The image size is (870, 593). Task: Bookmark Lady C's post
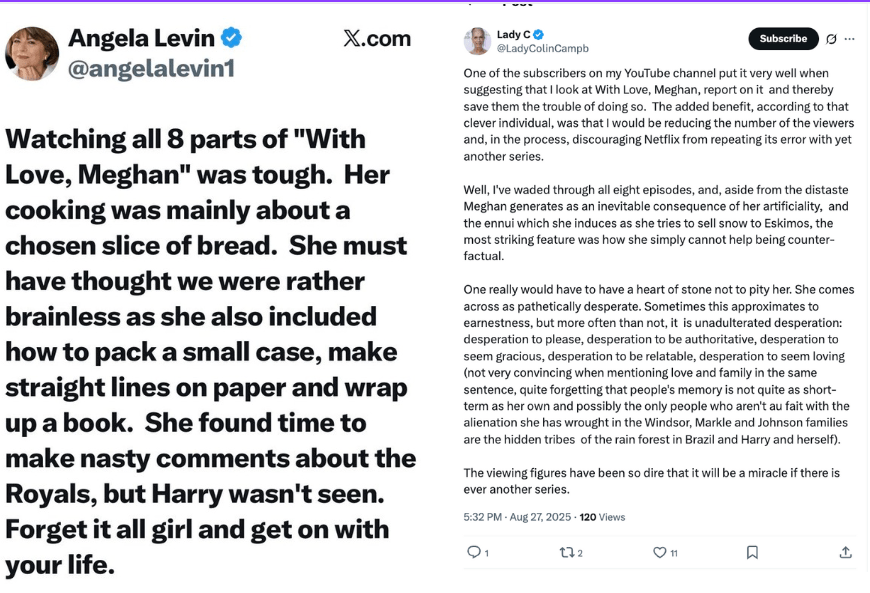point(752,552)
